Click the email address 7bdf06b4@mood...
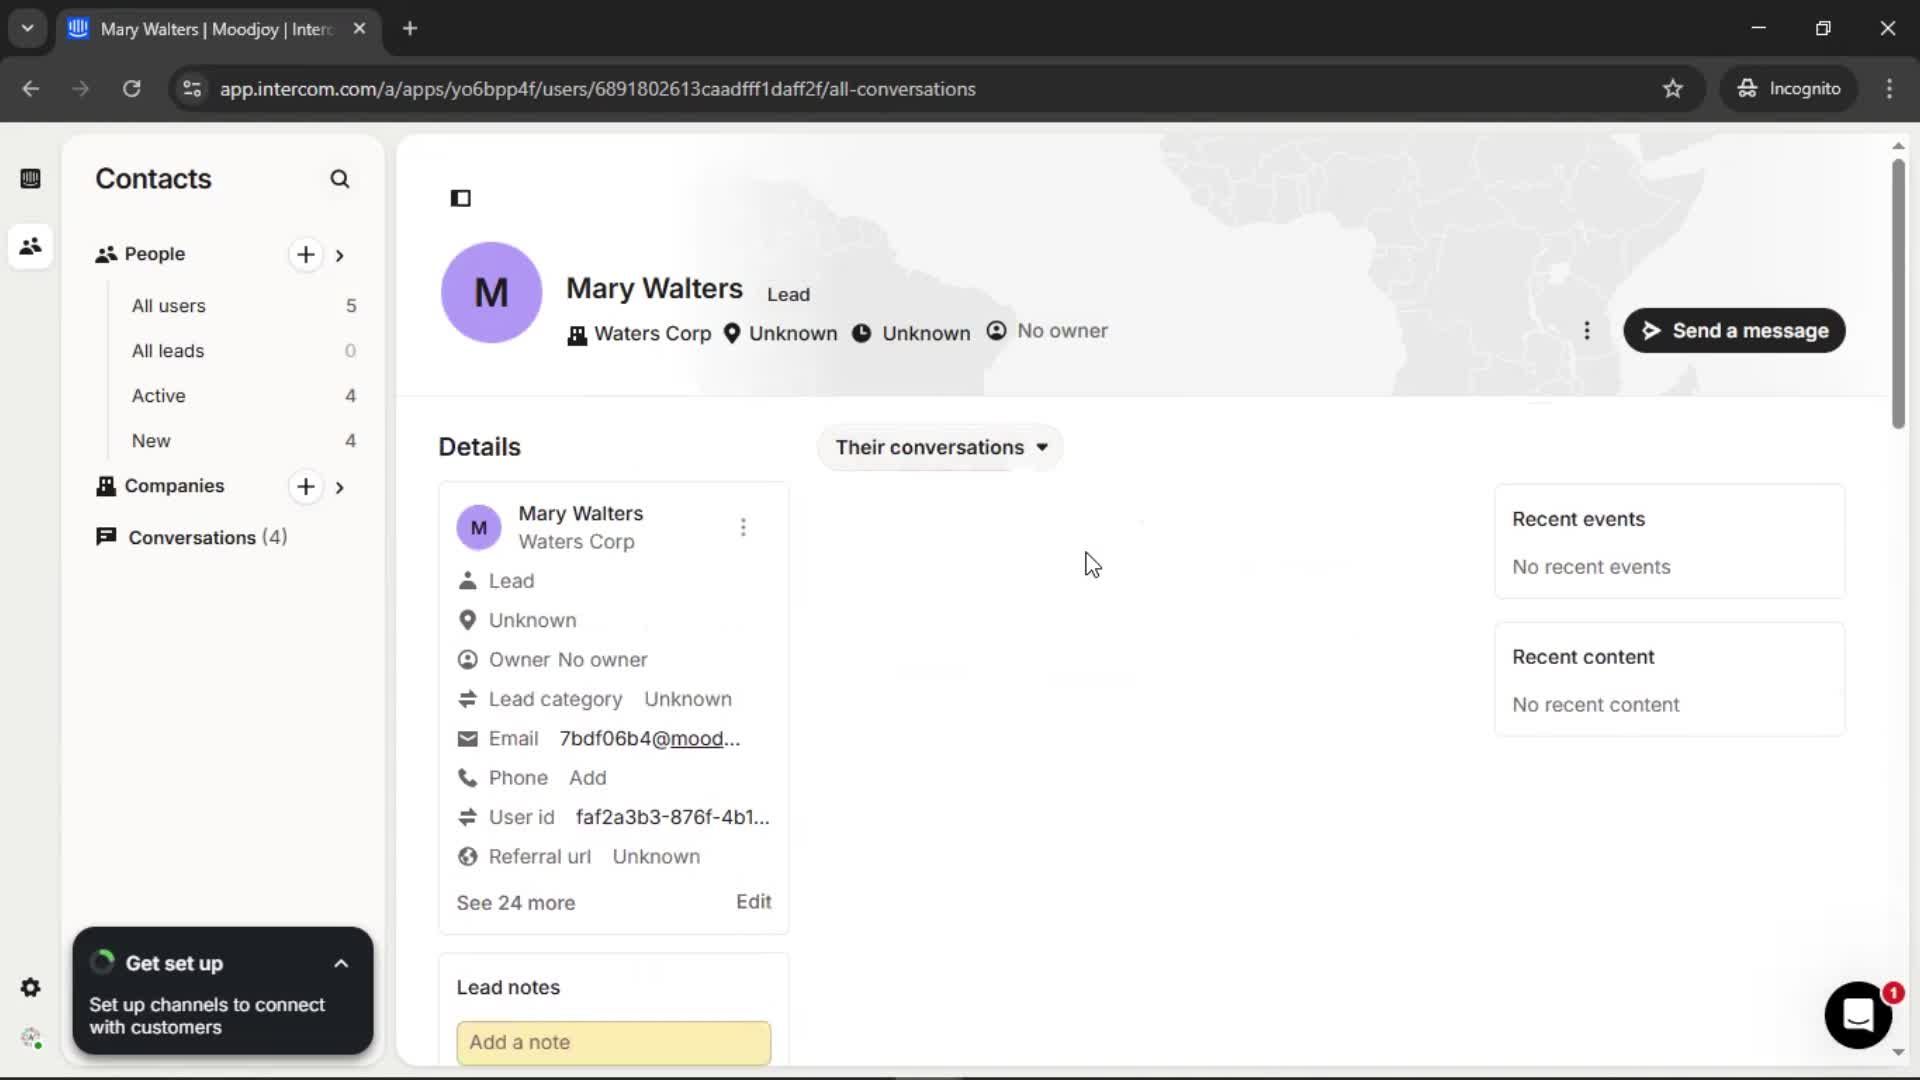This screenshot has height=1080, width=1920. pos(650,739)
